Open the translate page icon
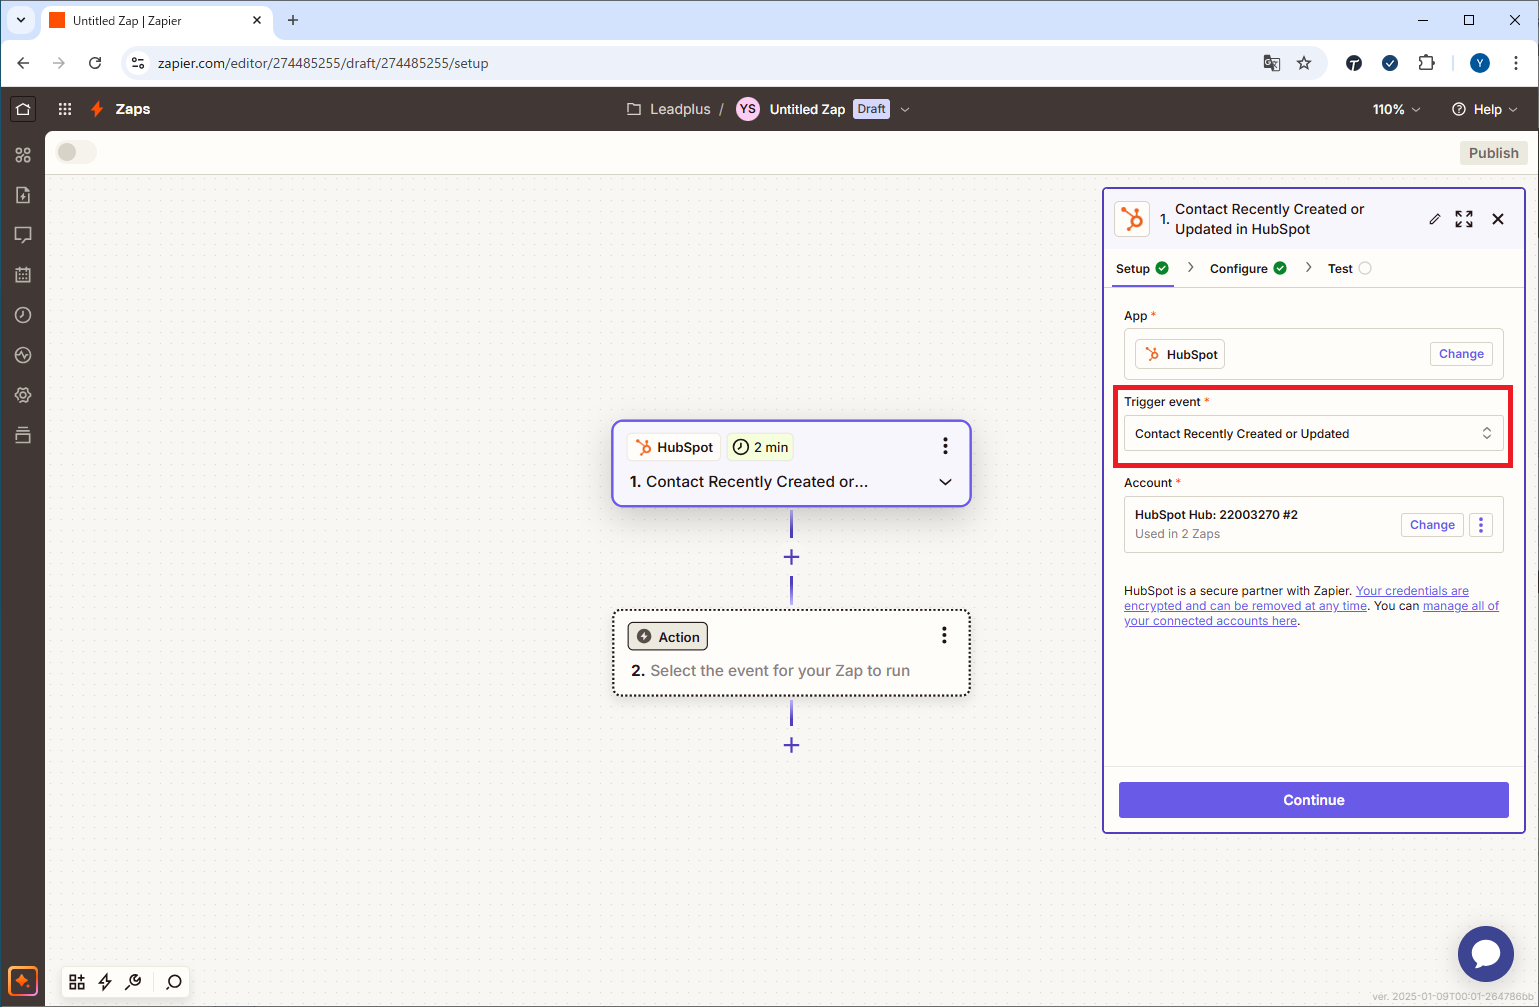 click(1272, 63)
